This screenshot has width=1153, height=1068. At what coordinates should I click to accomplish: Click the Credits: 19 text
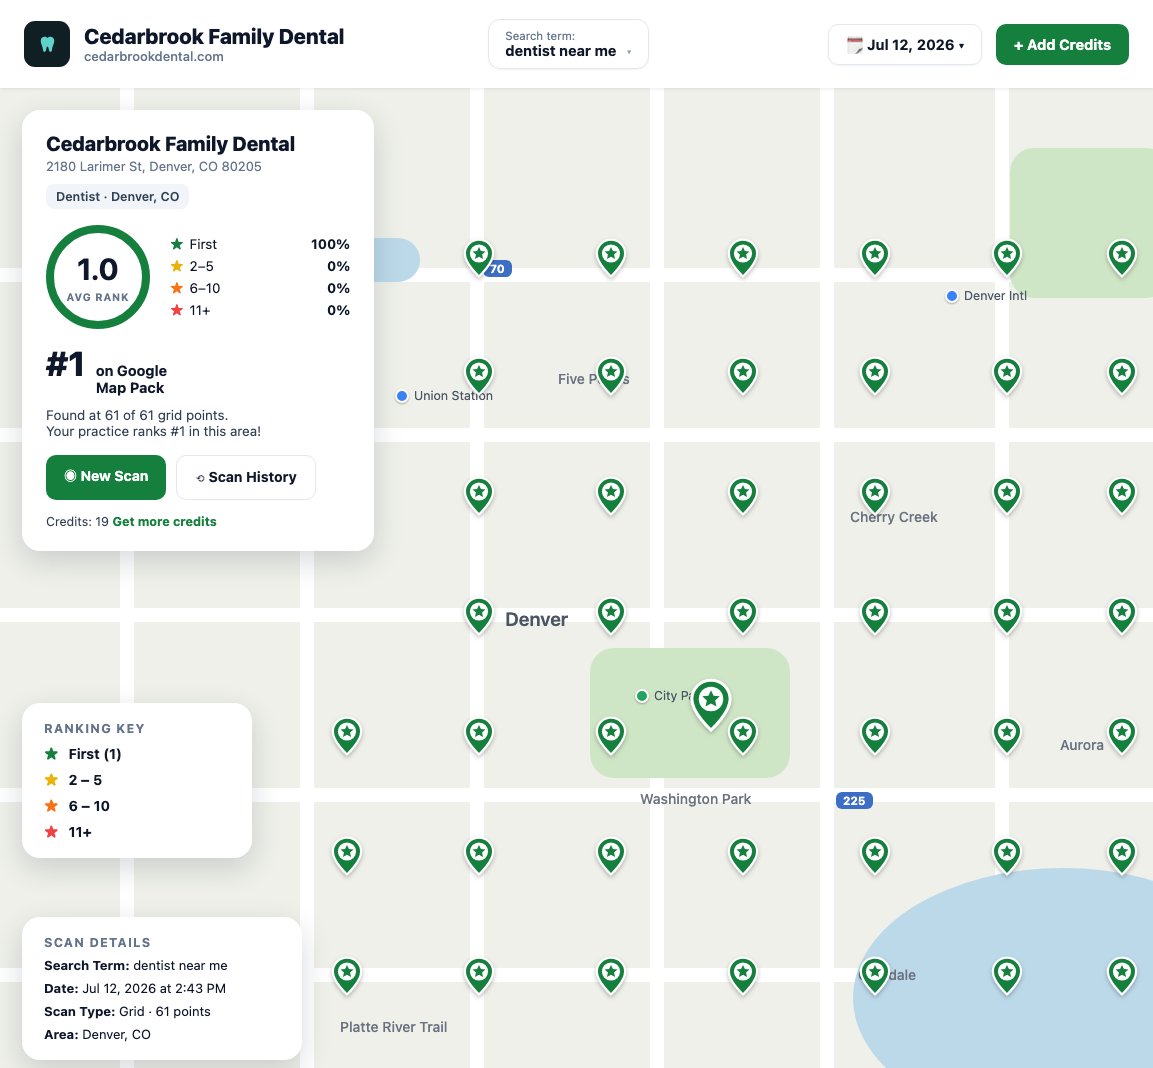[77, 521]
